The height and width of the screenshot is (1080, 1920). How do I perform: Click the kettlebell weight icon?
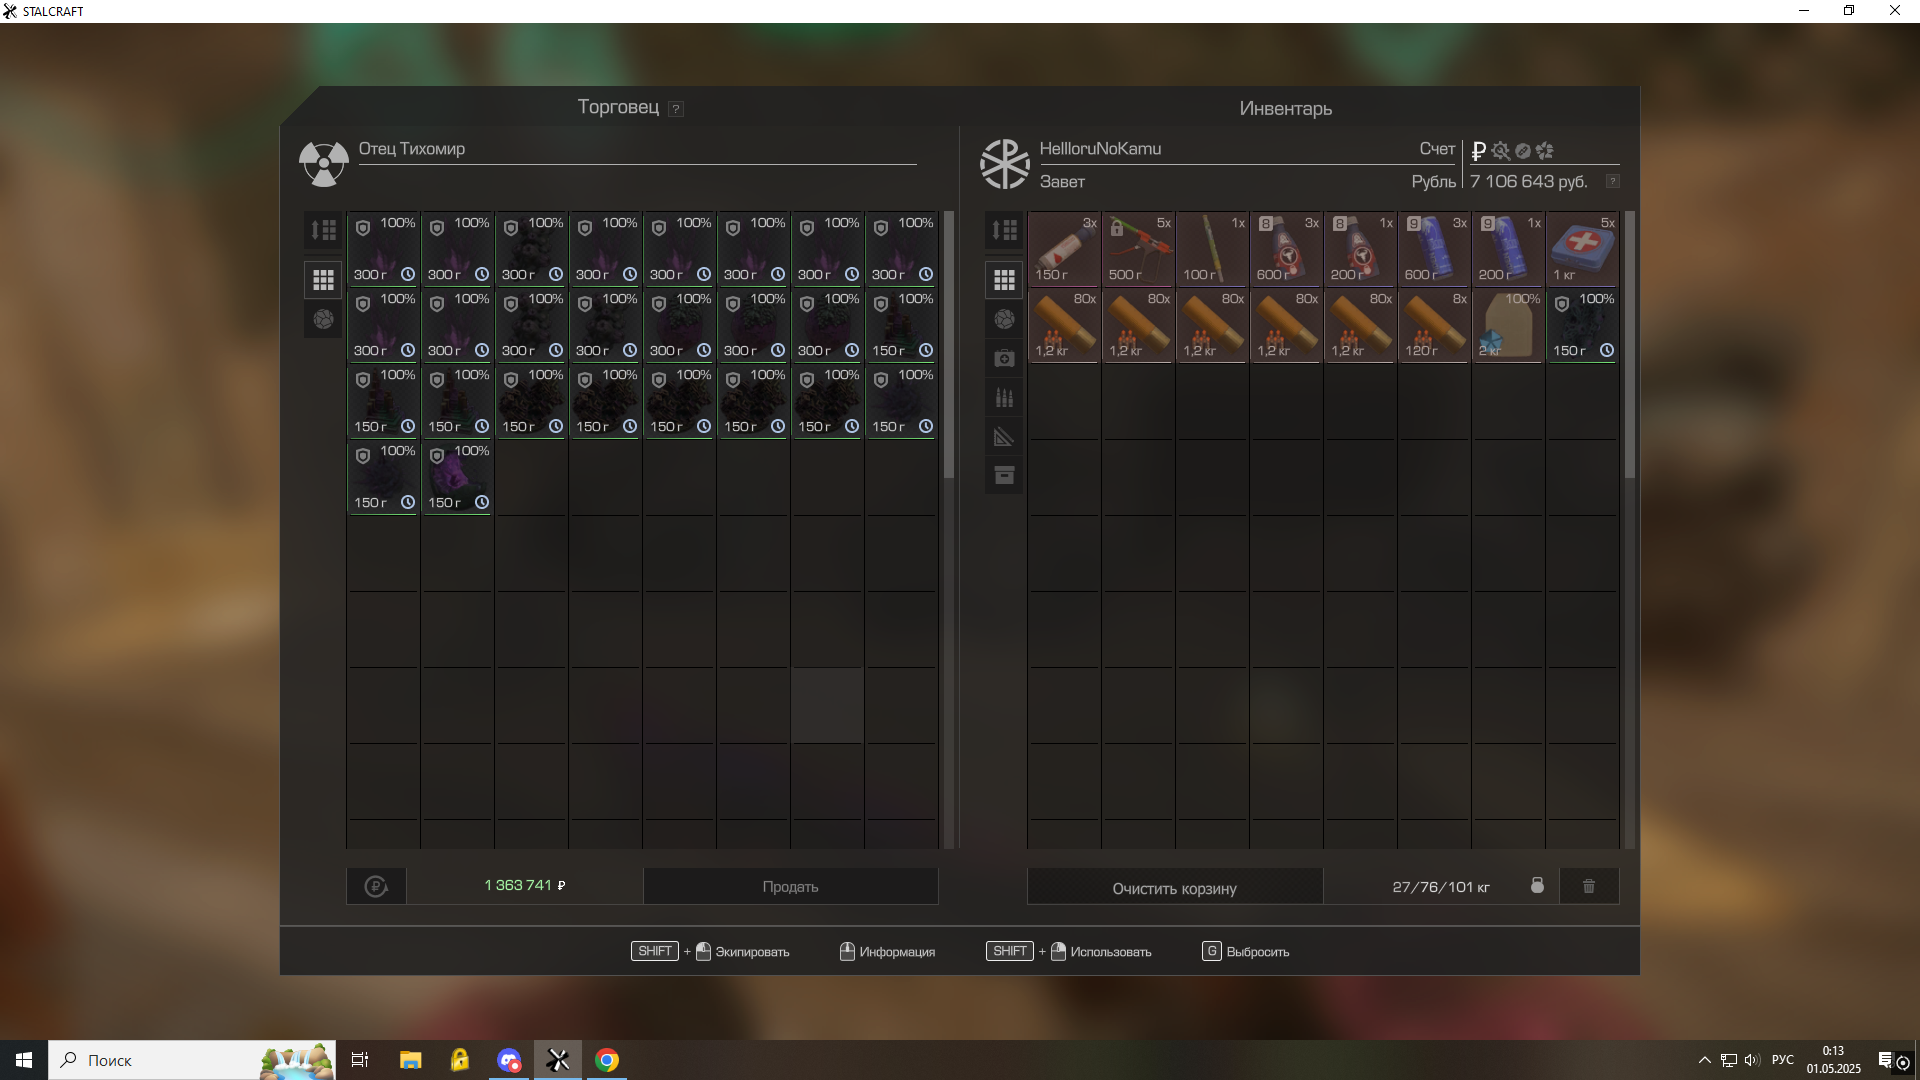[1537, 886]
